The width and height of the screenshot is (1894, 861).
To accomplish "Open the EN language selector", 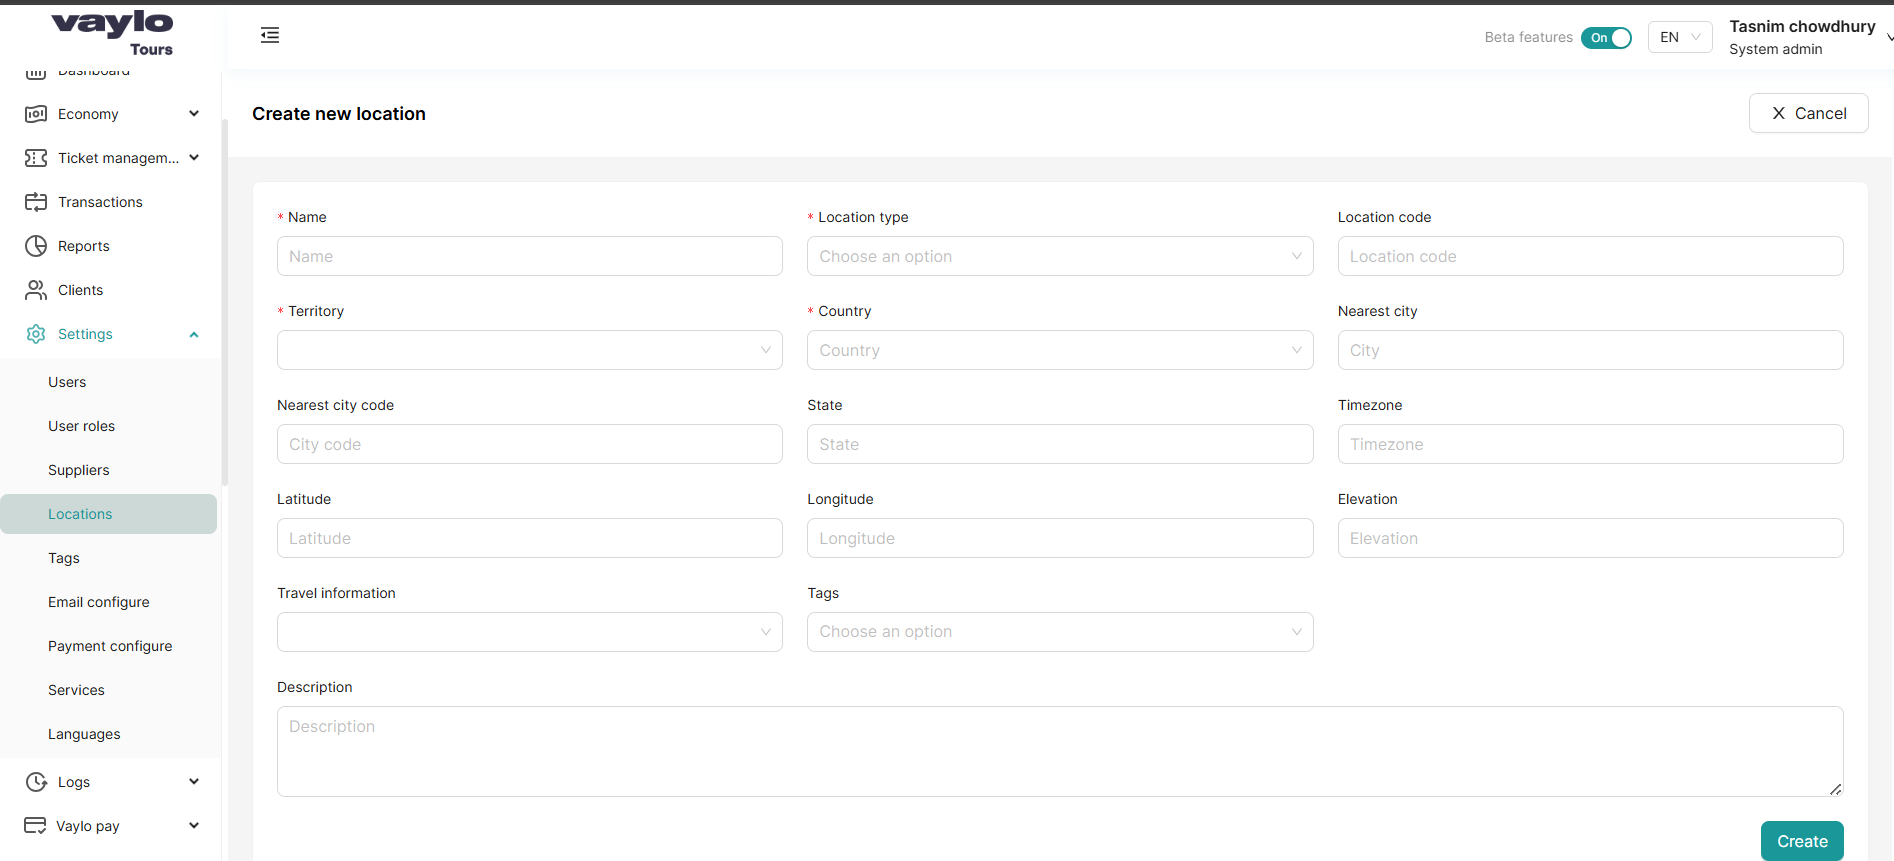I will pyautogui.click(x=1679, y=38).
